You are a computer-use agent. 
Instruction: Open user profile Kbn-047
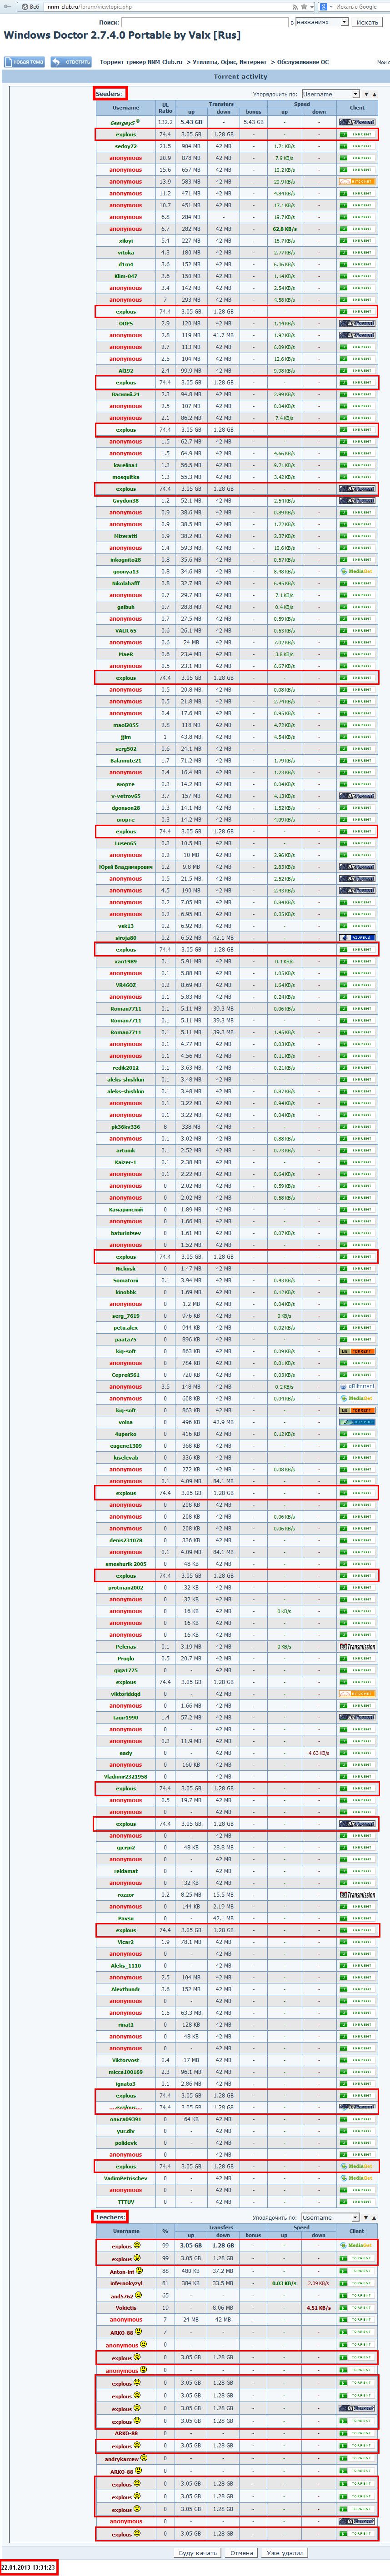pos(126,276)
